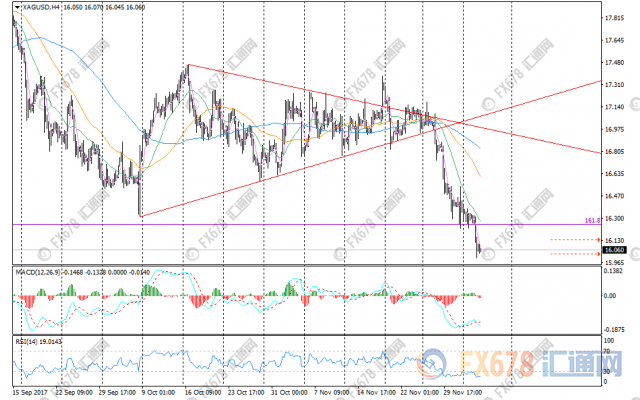The height and width of the screenshot is (400, 640).
Task: Select the descending red trendline from October peak
Action: [400, 109]
